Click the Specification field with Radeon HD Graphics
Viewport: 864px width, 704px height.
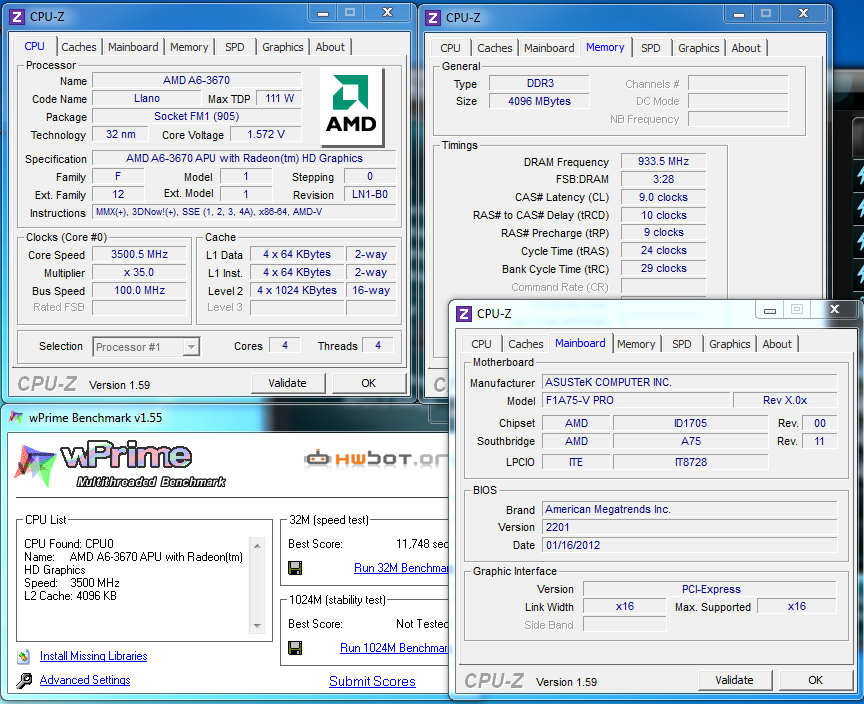[x=244, y=159]
